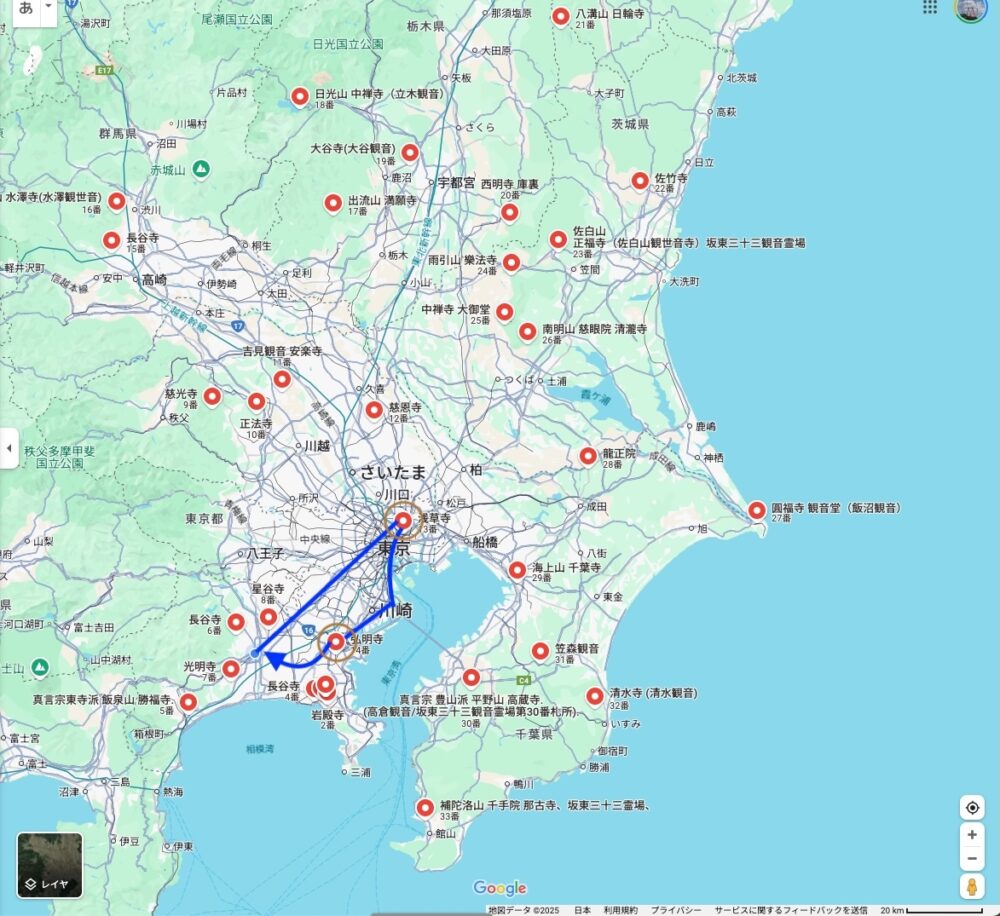Click the 船橋 city label
This screenshot has height=916, width=1000.
[485, 542]
